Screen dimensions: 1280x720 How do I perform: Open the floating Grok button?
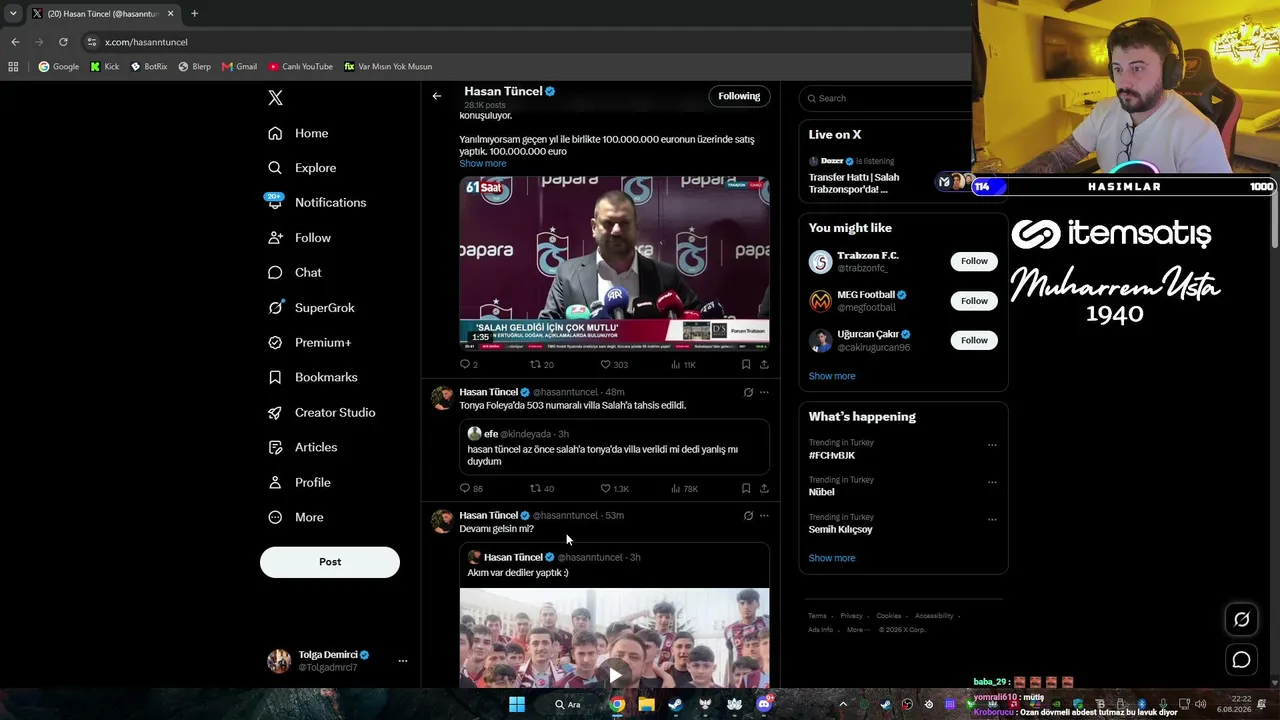click(1241, 619)
